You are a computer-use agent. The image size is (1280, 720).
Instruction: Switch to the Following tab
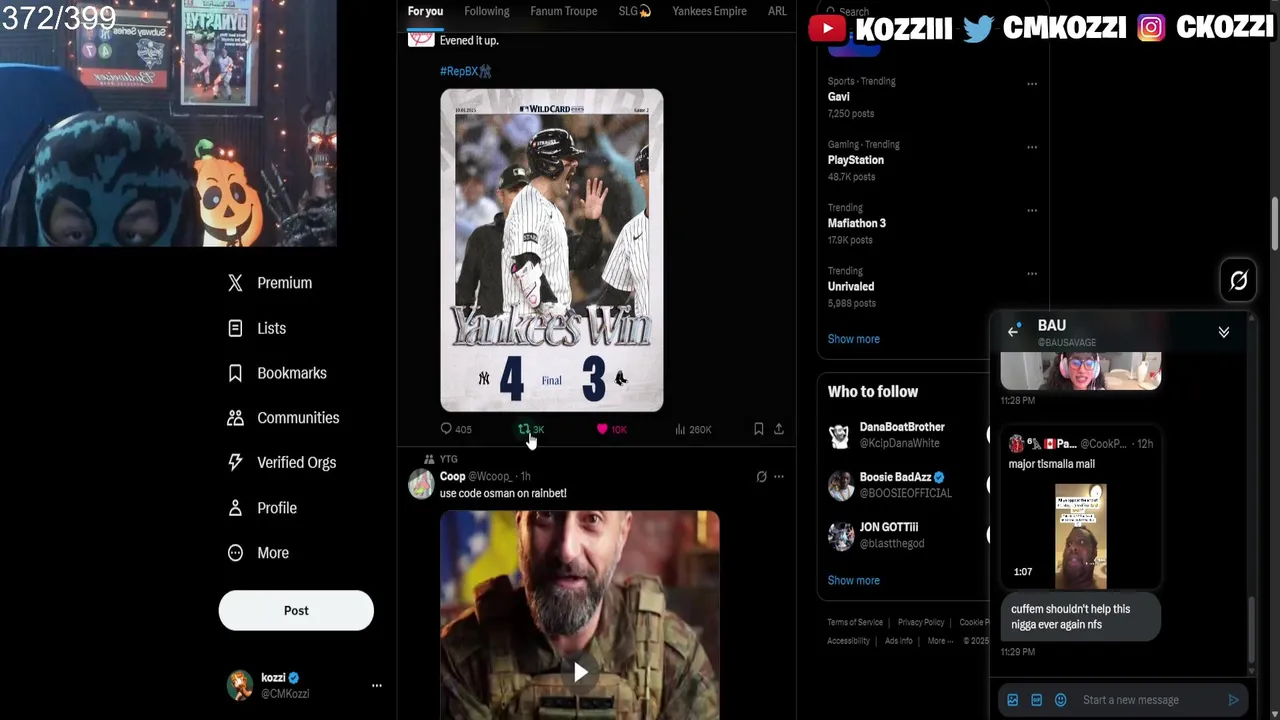[x=487, y=11]
